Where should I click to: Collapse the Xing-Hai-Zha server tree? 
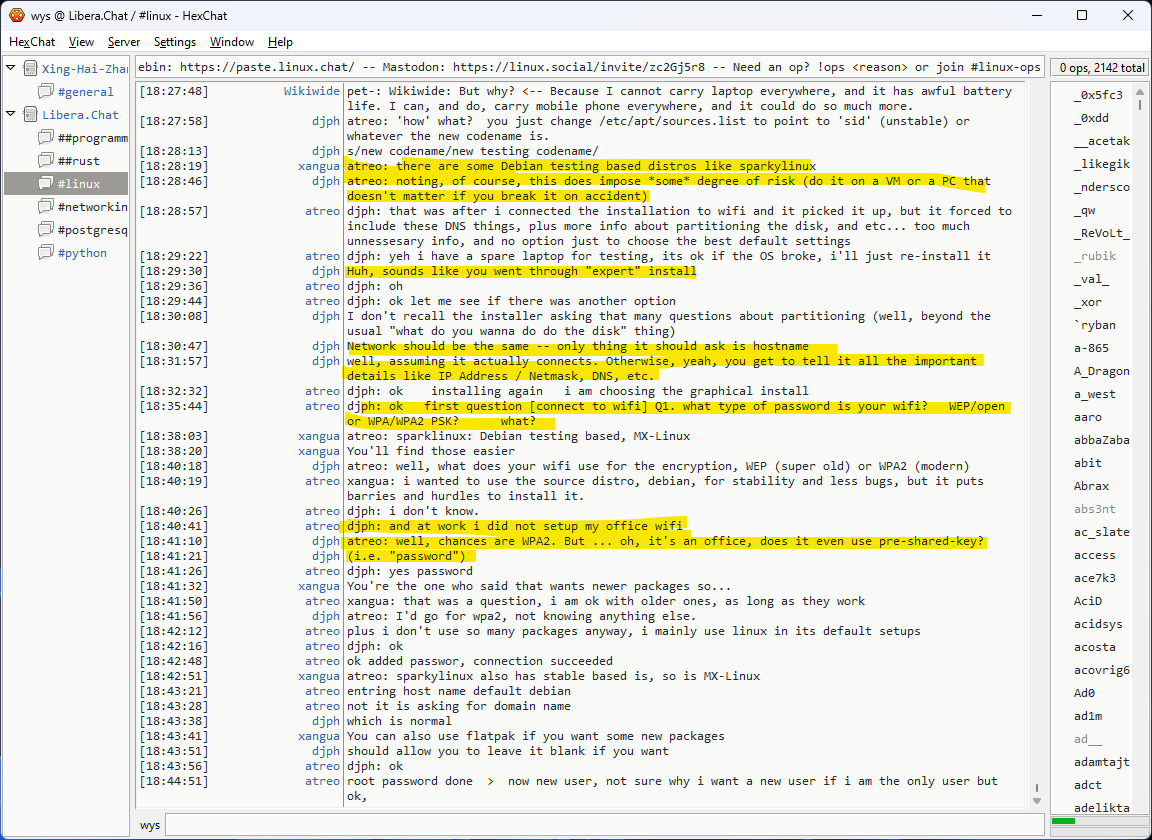[x=11, y=69]
